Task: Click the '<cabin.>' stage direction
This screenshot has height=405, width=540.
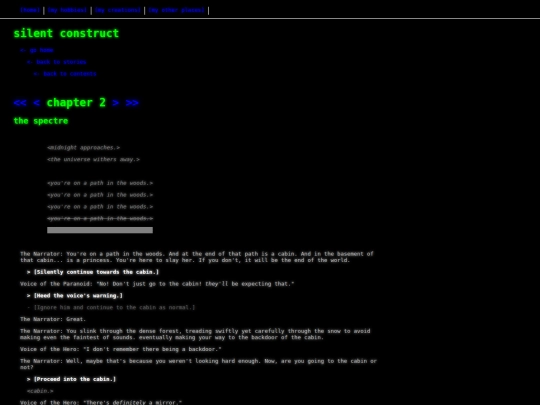Action: pos(40,391)
